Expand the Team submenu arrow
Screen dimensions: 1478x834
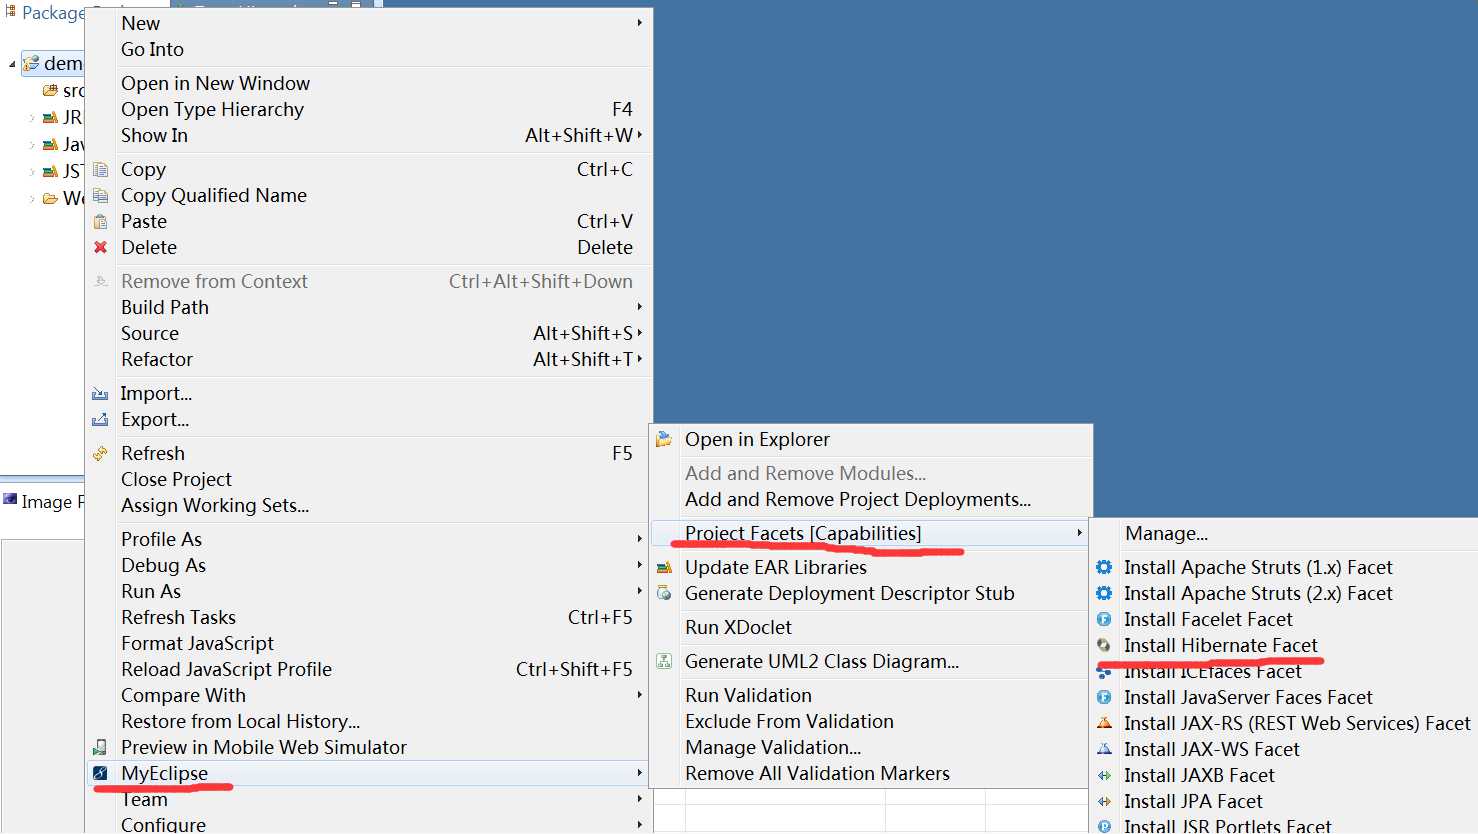point(640,798)
